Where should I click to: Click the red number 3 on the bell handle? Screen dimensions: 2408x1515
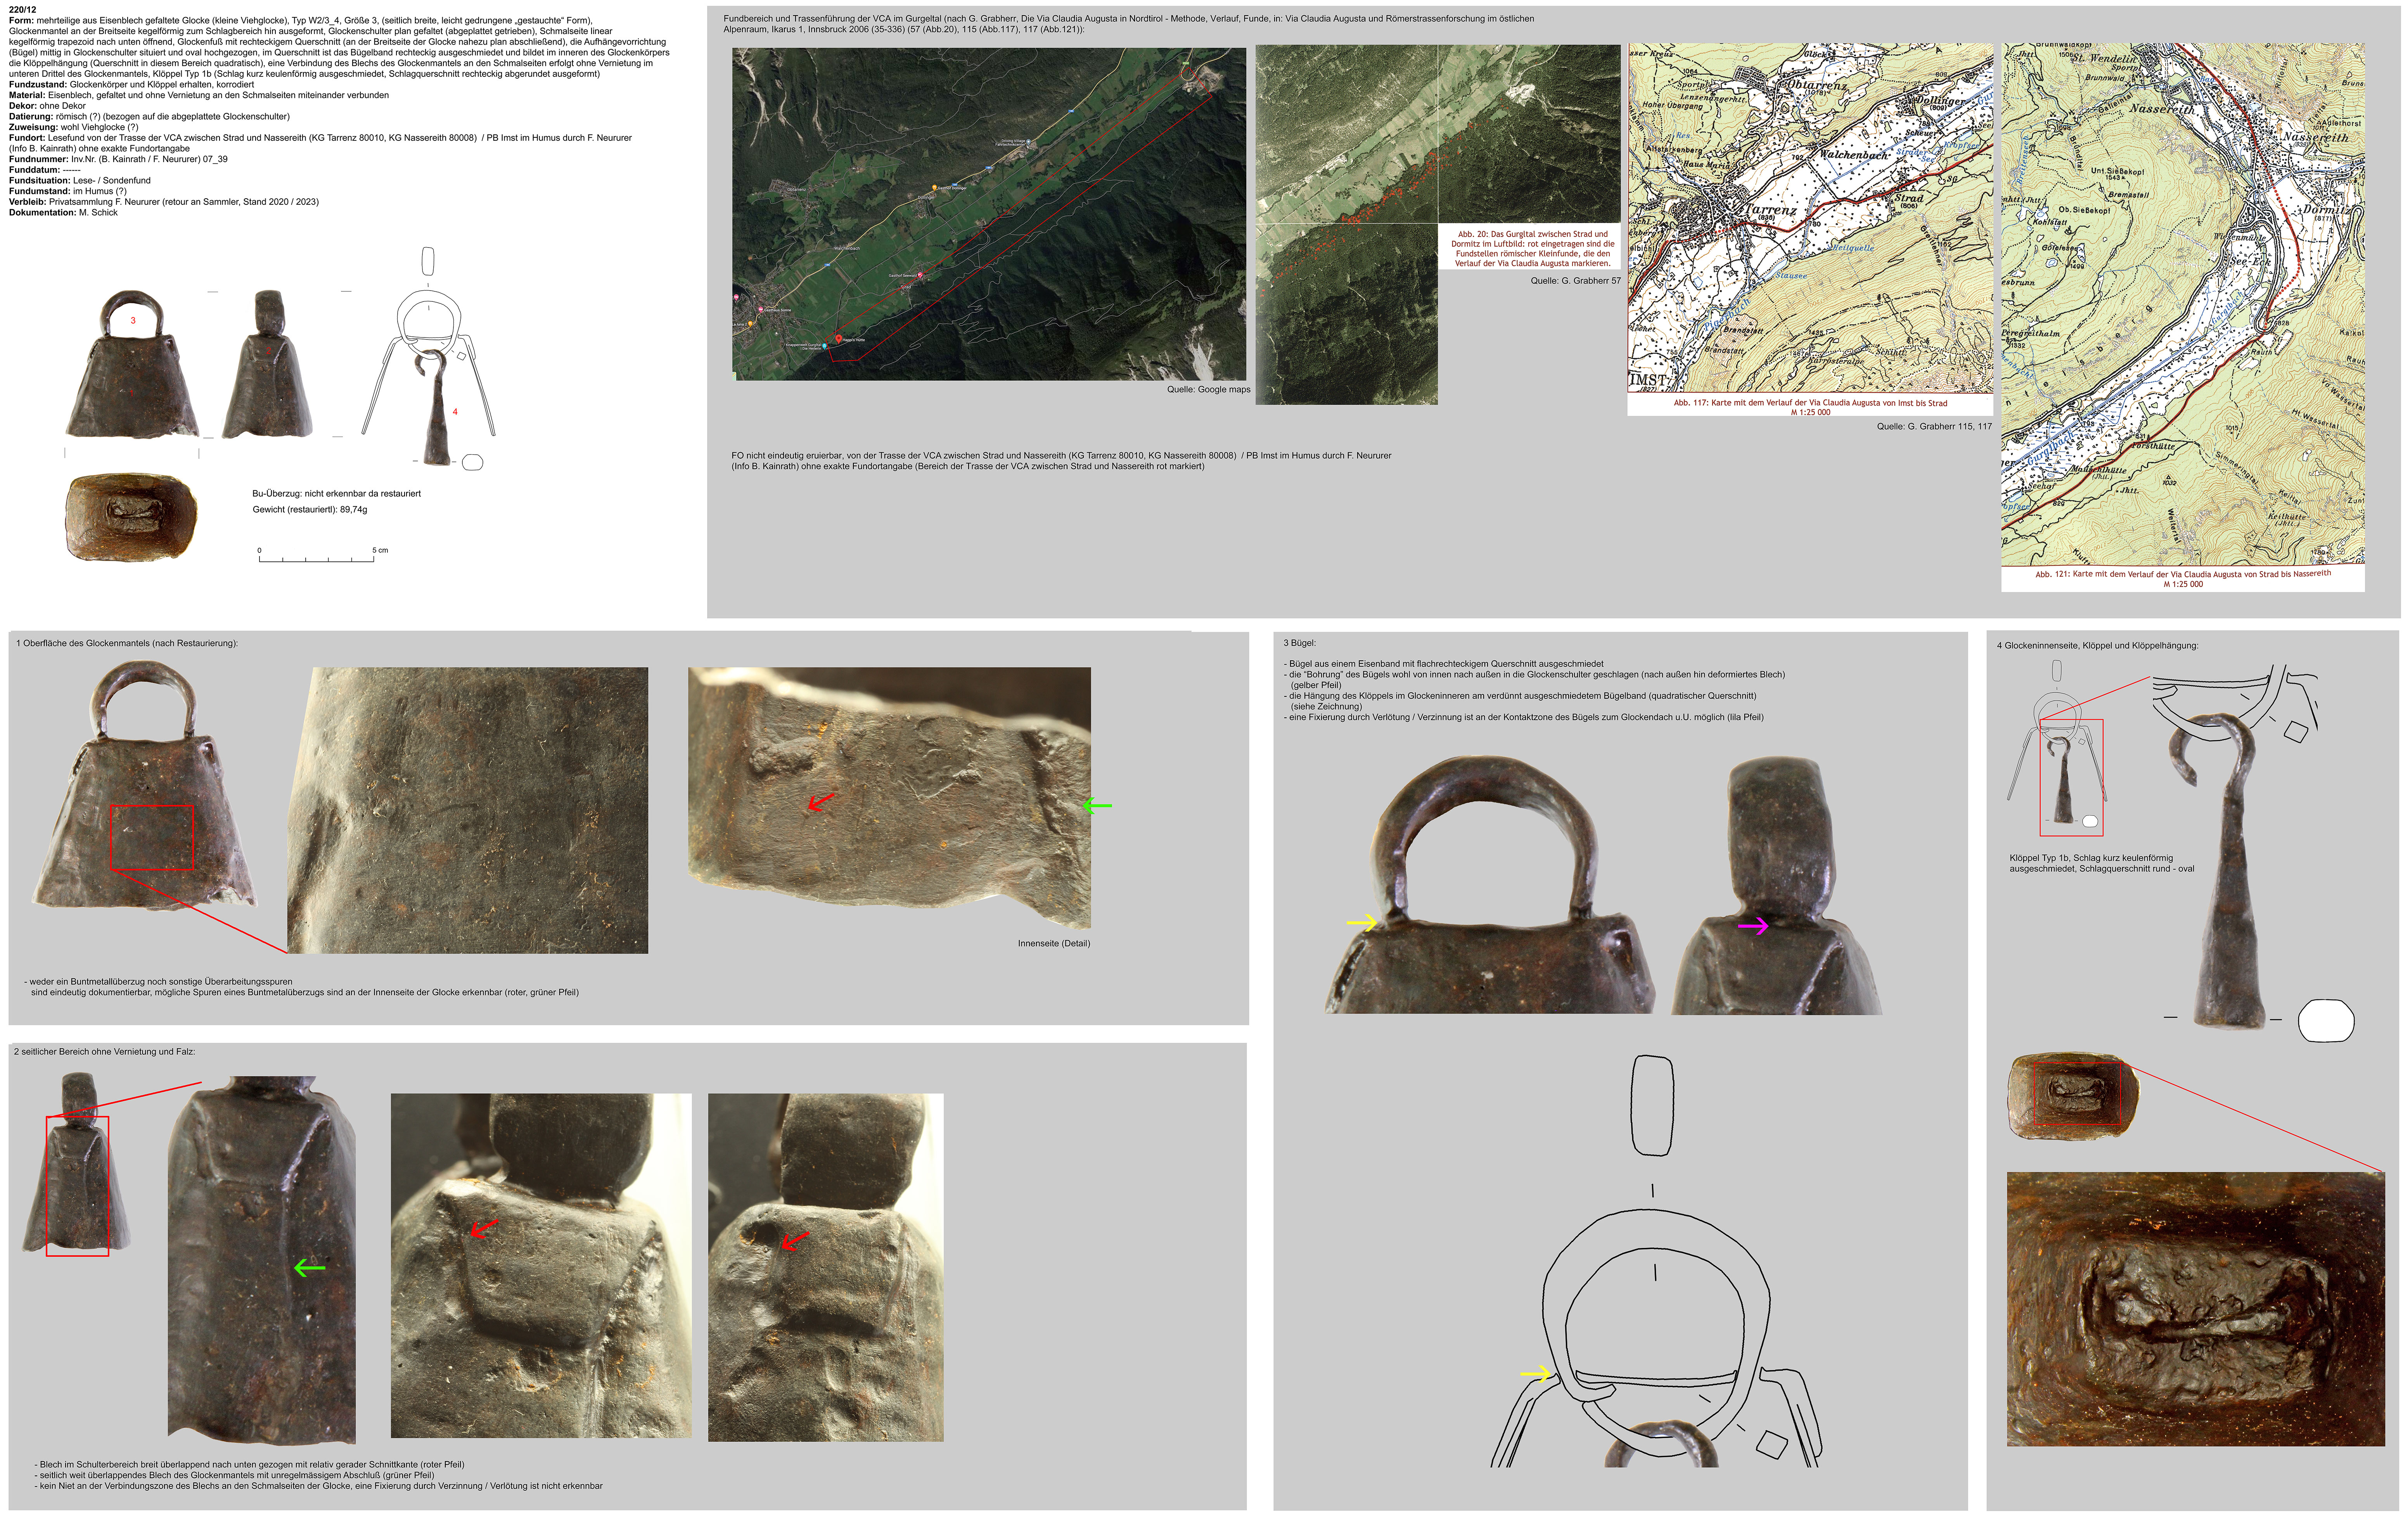133,321
